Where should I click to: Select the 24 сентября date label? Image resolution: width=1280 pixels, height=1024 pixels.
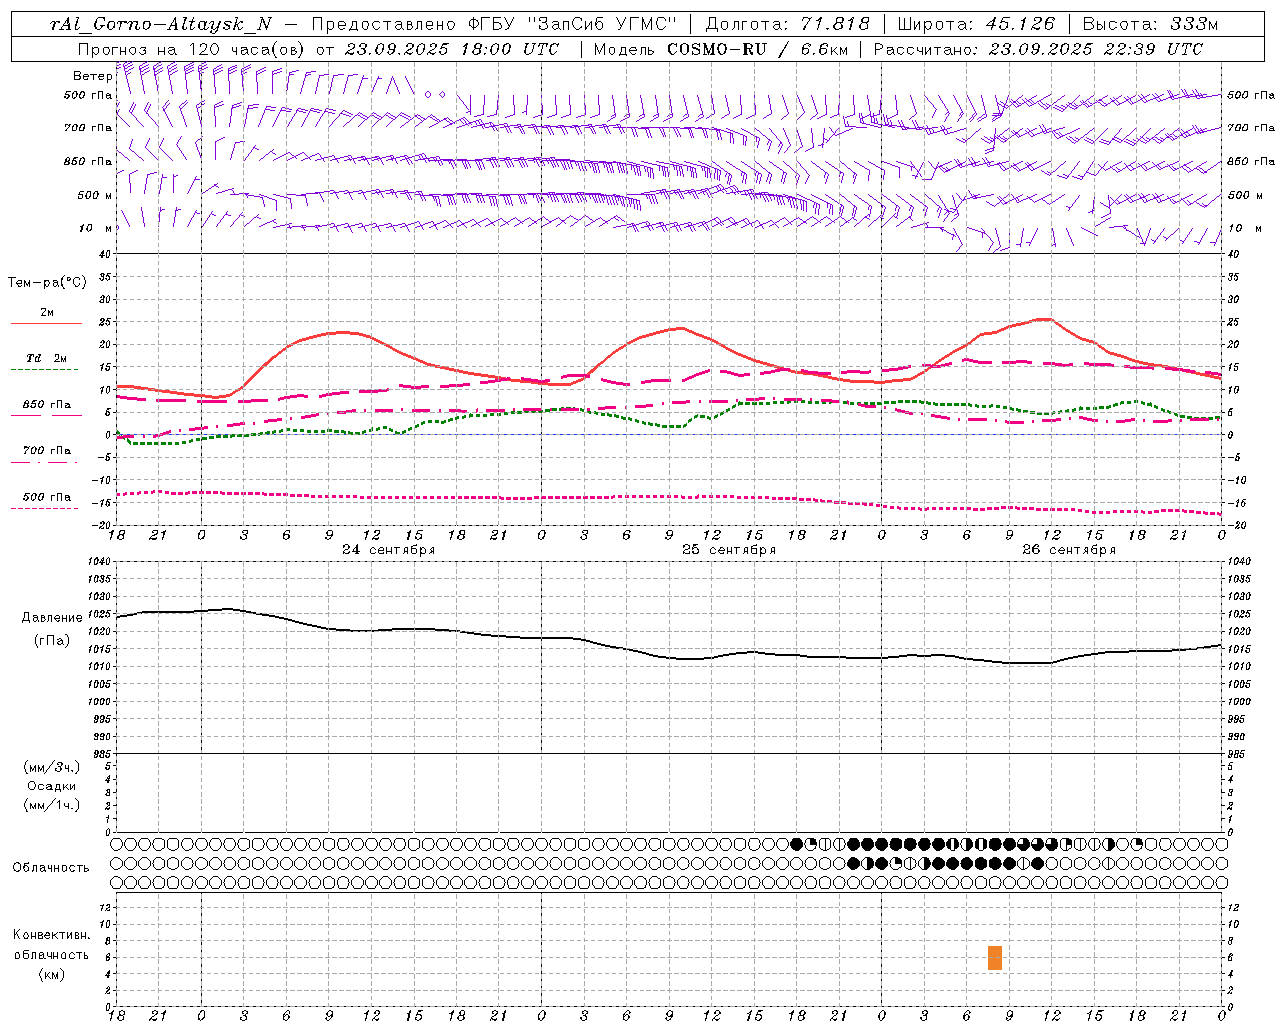[x=388, y=550]
